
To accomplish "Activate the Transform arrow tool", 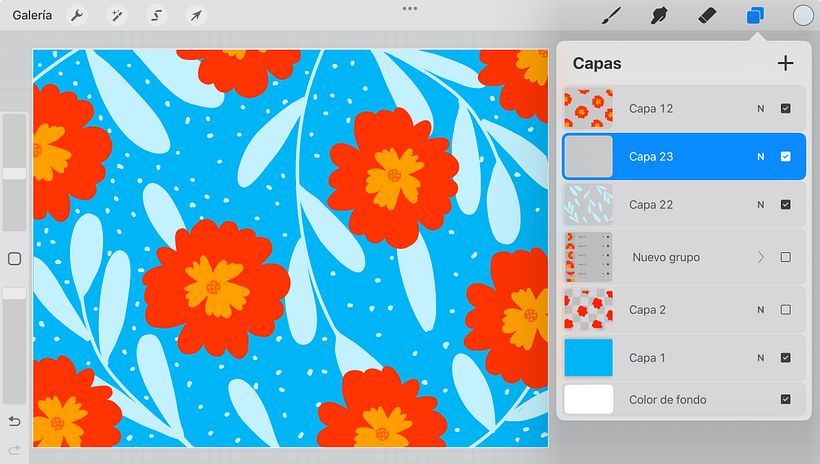I will pos(196,15).
